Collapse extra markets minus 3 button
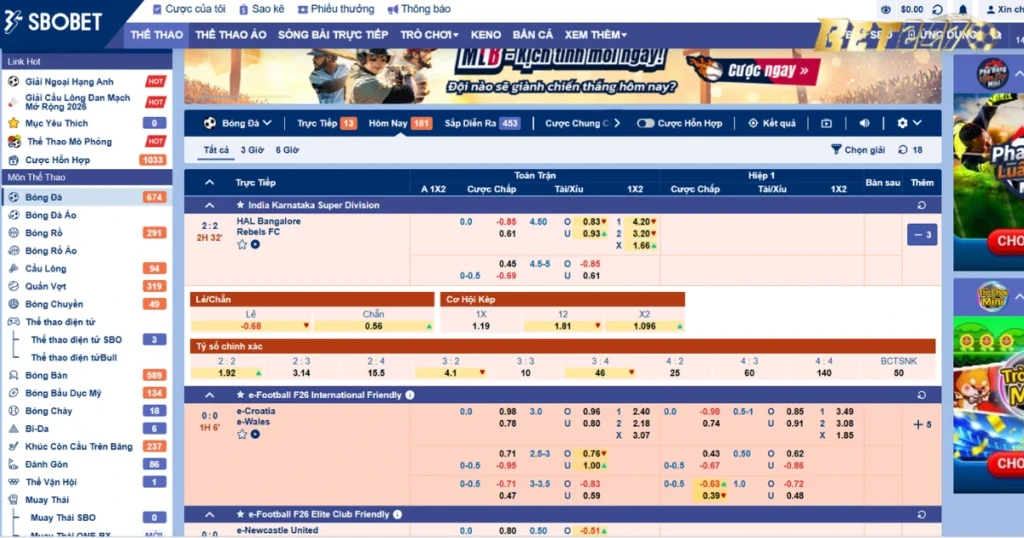The image size is (1024, 538). click(x=922, y=234)
